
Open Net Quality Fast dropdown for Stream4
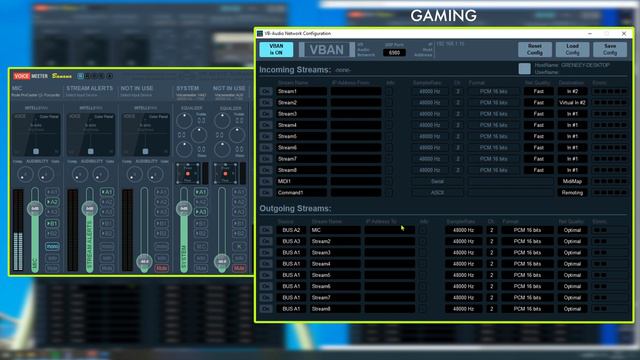pyautogui.click(x=539, y=125)
